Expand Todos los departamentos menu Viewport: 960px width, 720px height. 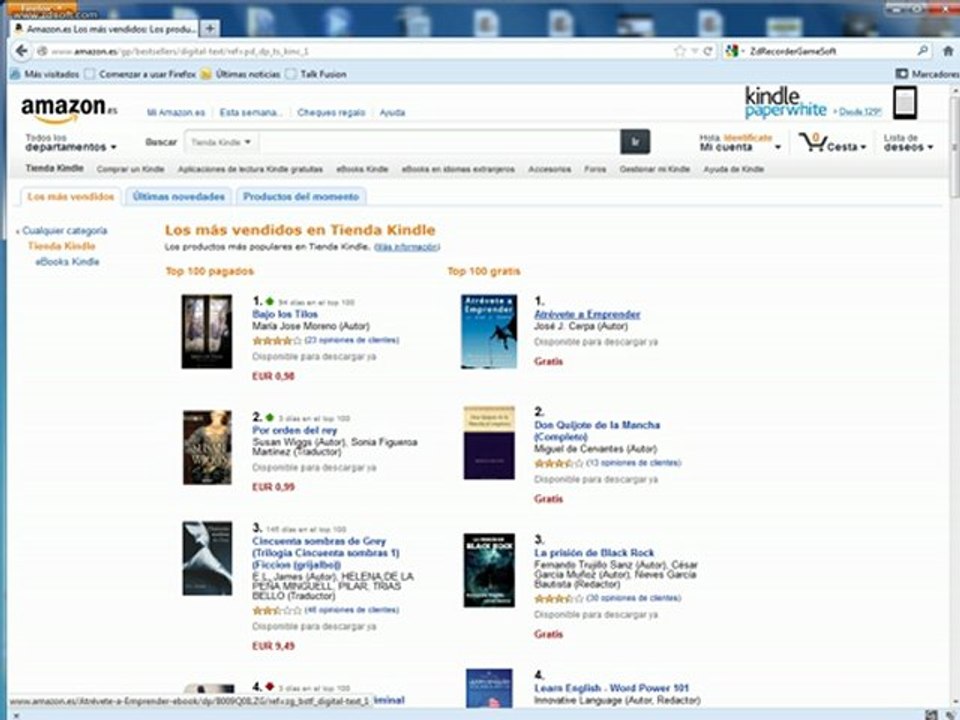tap(70, 143)
